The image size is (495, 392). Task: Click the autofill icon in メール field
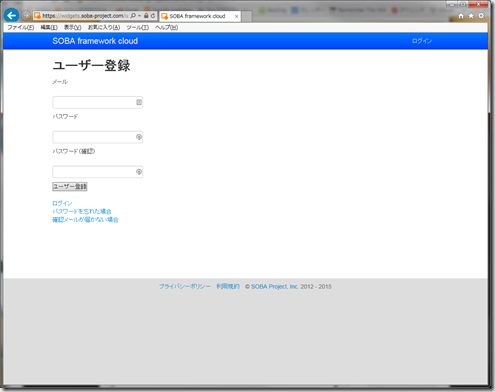139,102
